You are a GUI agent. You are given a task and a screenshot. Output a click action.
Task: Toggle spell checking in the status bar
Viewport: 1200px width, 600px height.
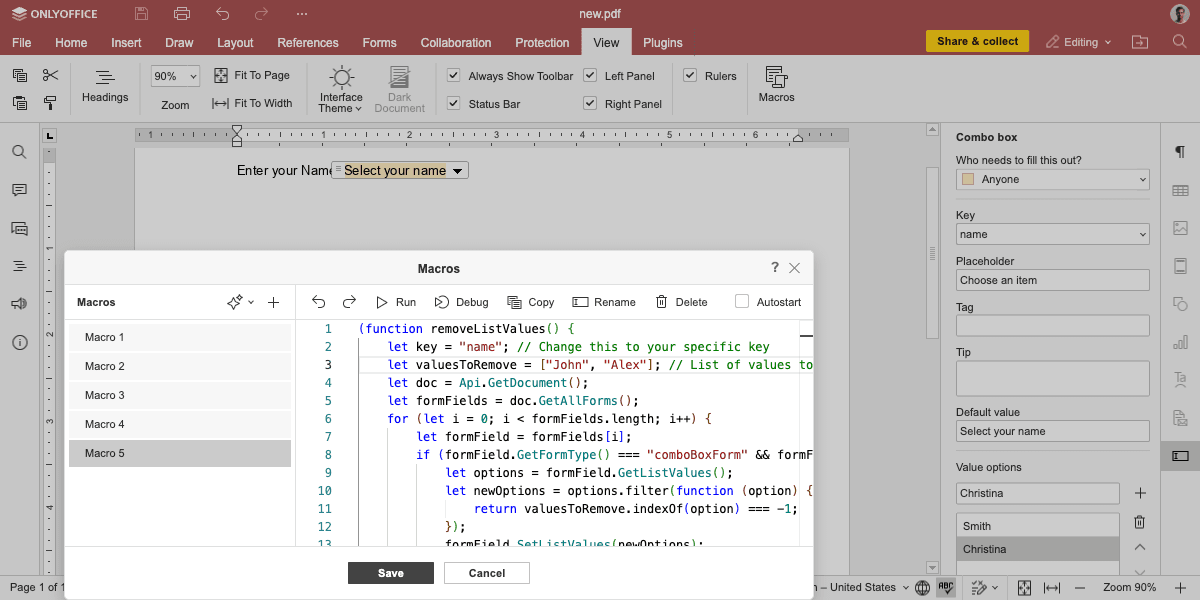[x=945, y=587]
